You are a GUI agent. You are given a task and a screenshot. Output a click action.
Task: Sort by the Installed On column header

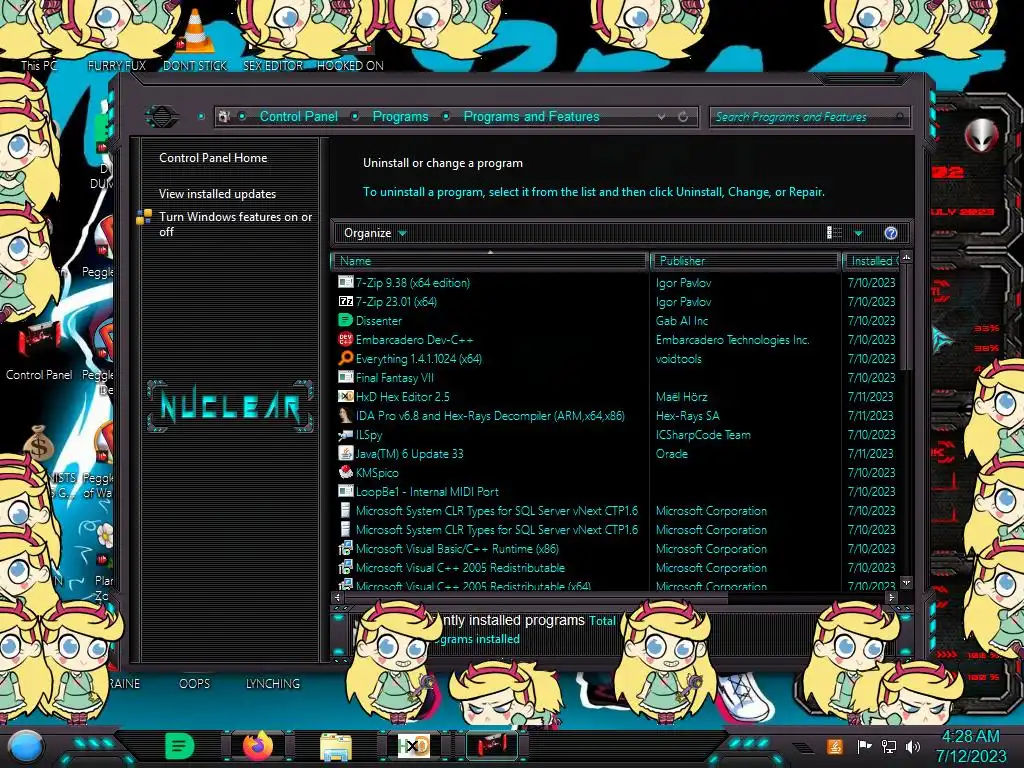pos(872,261)
